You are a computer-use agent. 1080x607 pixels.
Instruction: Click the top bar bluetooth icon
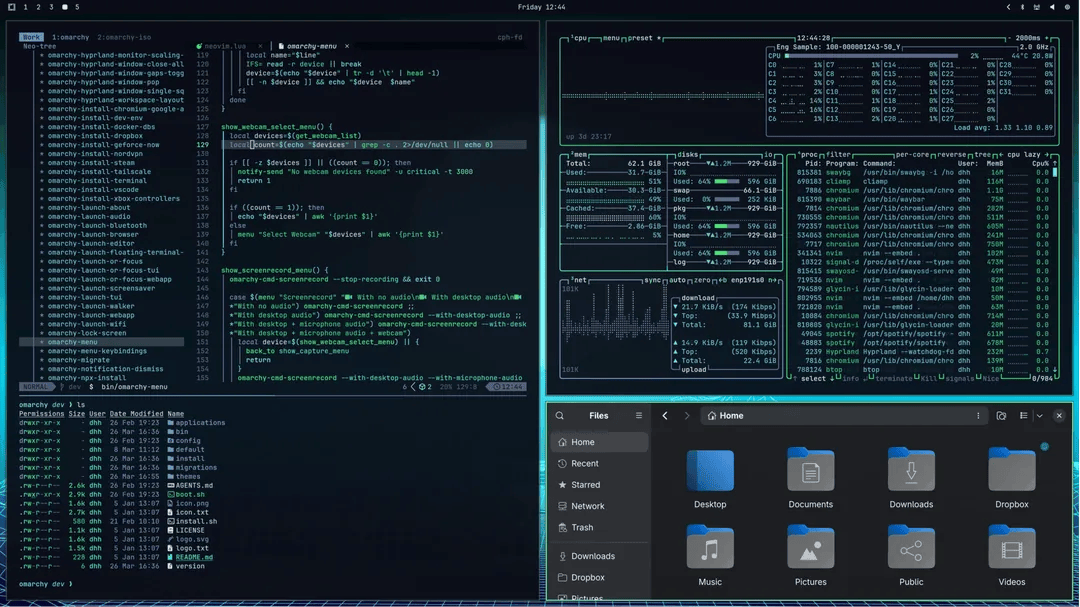pos(1022,7)
